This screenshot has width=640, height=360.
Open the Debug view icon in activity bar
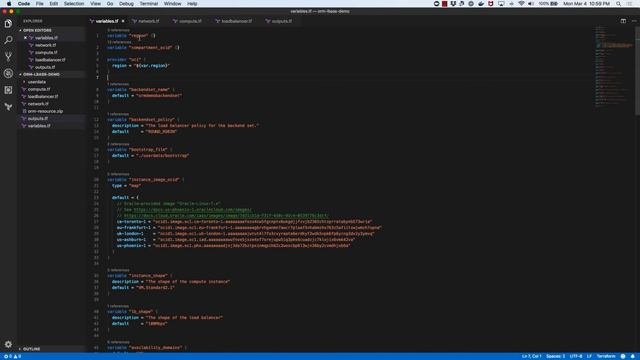coord(8,73)
